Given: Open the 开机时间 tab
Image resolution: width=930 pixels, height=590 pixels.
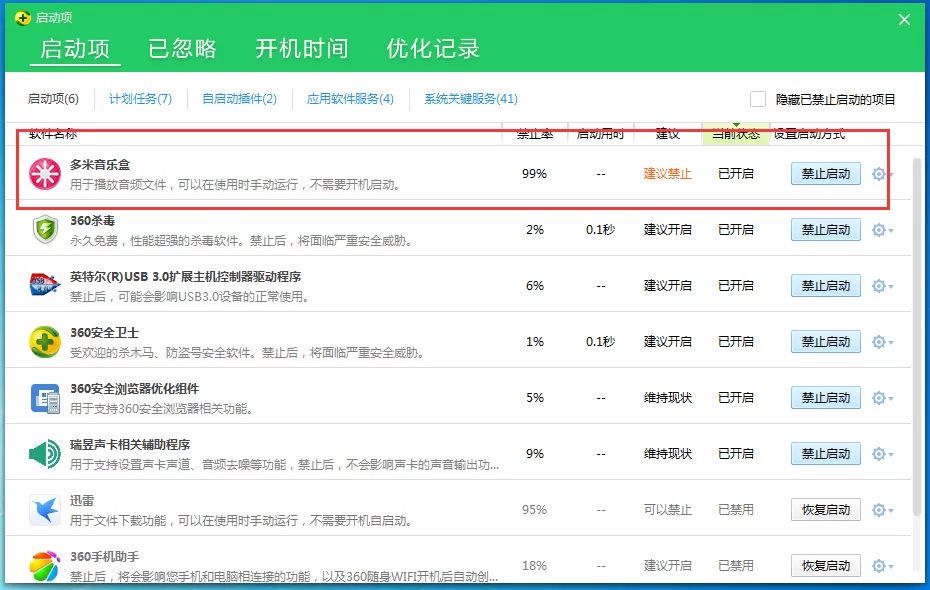Looking at the screenshot, I should (301, 49).
